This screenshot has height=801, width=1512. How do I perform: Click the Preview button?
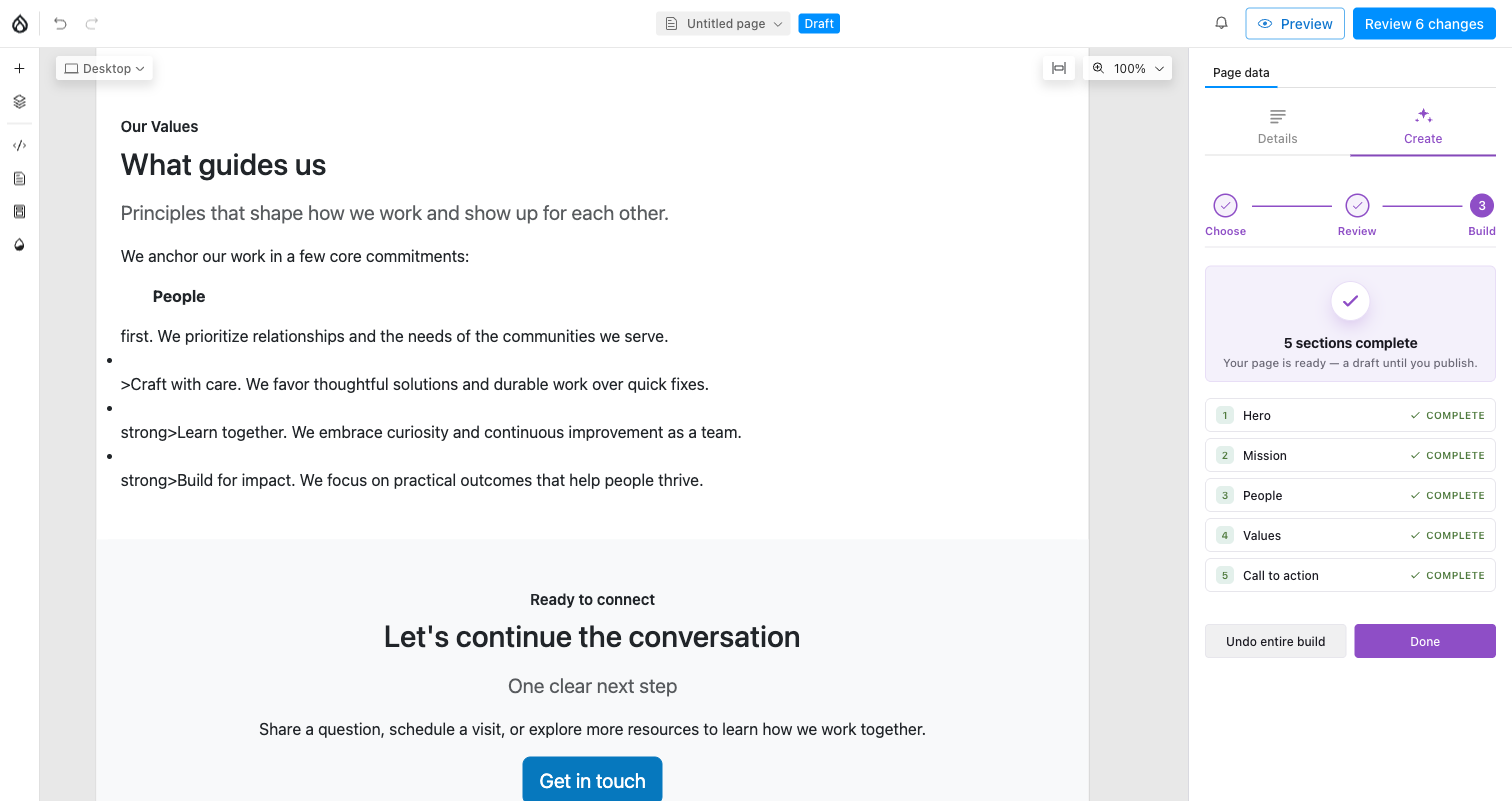pyautogui.click(x=1295, y=24)
